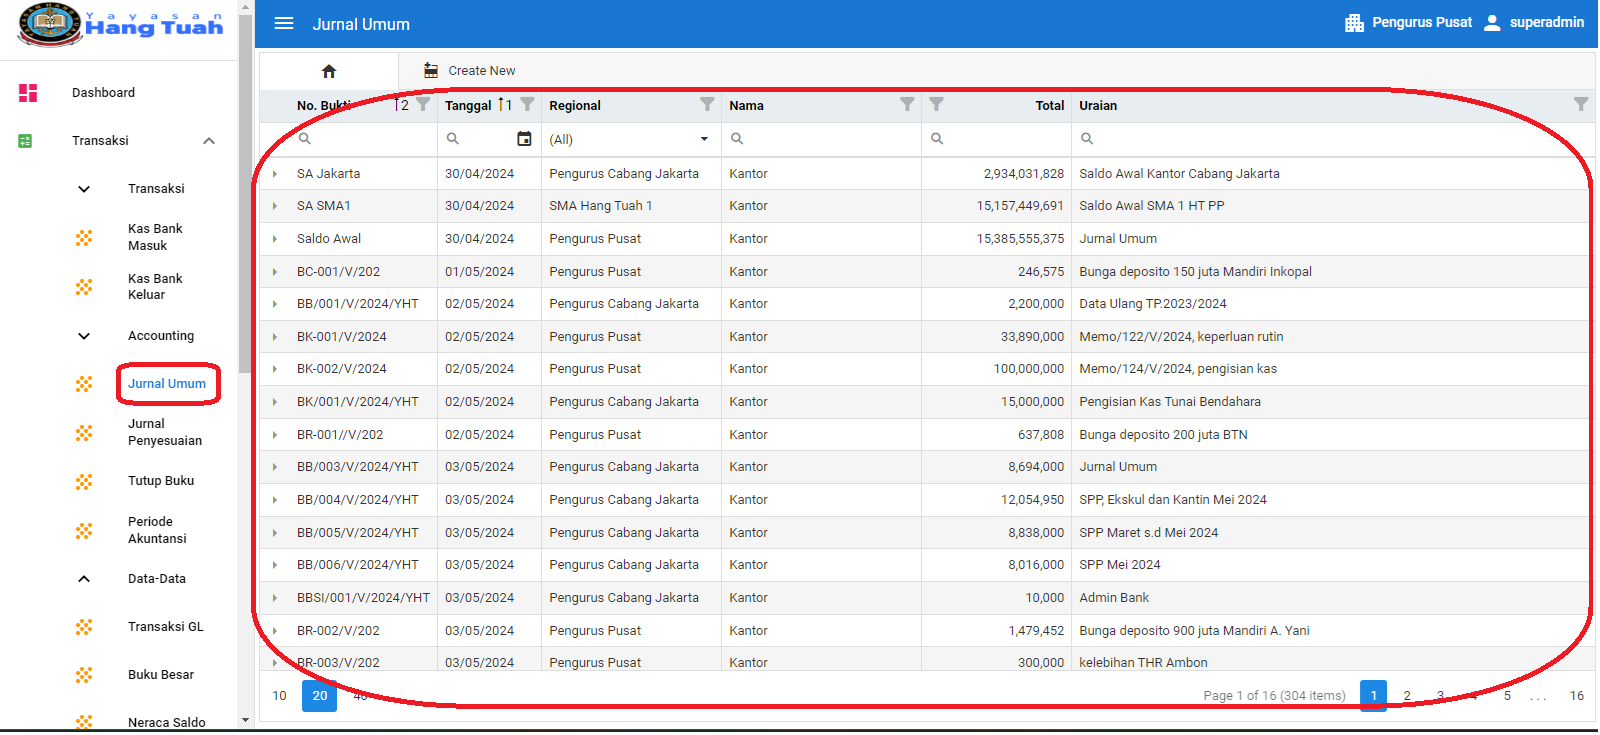Click the filter icon on Regional column
This screenshot has height=735, width=1600.
pyautogui.click(x=707, y=105)
